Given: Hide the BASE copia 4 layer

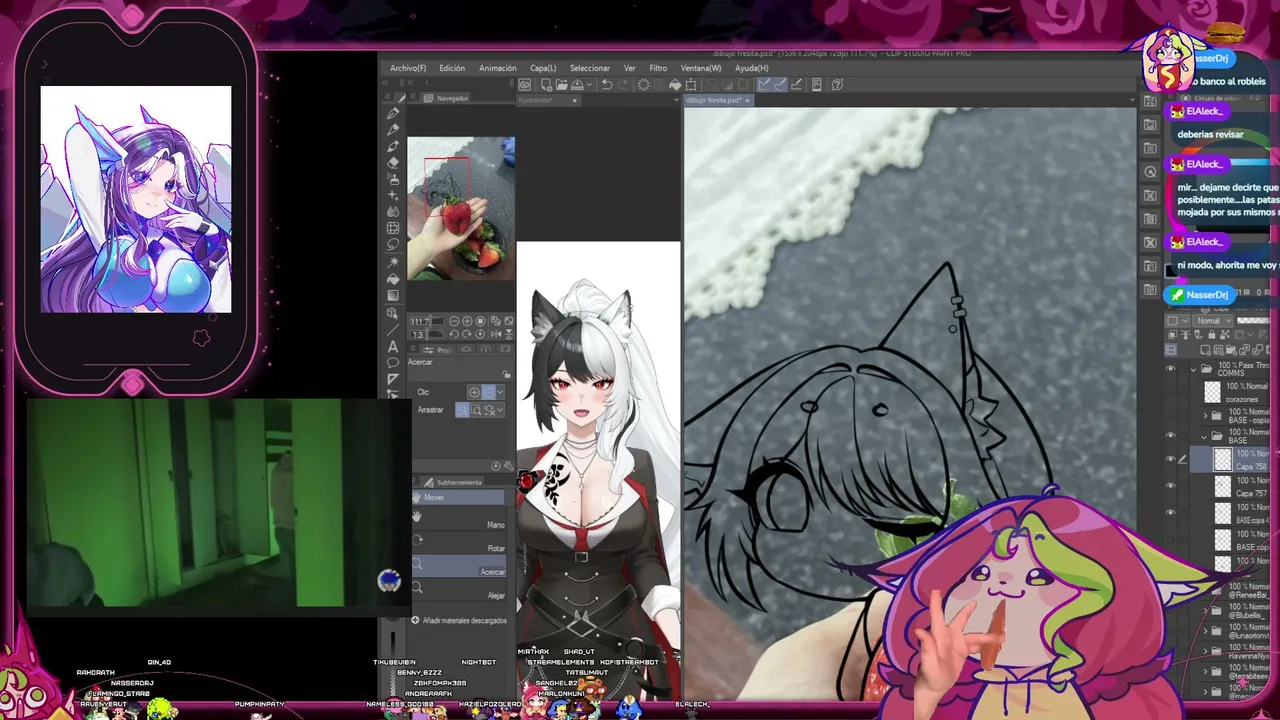Looking at the screenshot, I should pos(1170,514).
